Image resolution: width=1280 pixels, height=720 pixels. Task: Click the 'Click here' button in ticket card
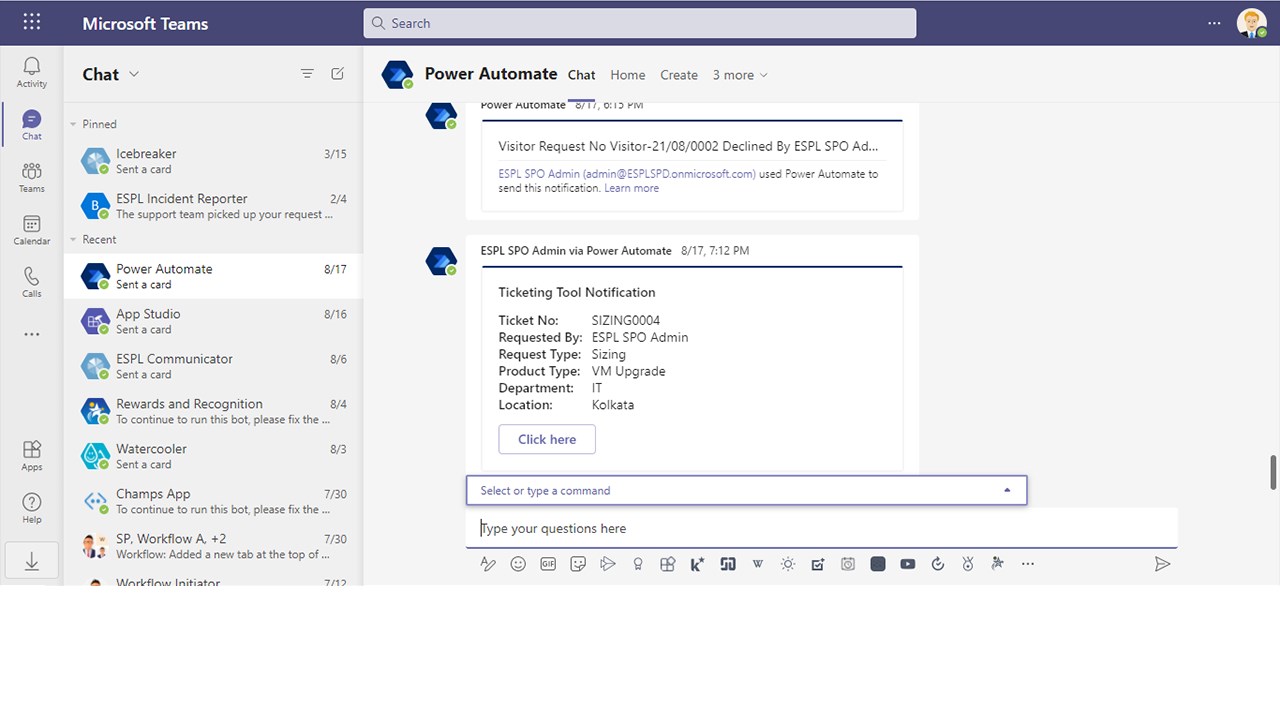click(x=547, y=439)
